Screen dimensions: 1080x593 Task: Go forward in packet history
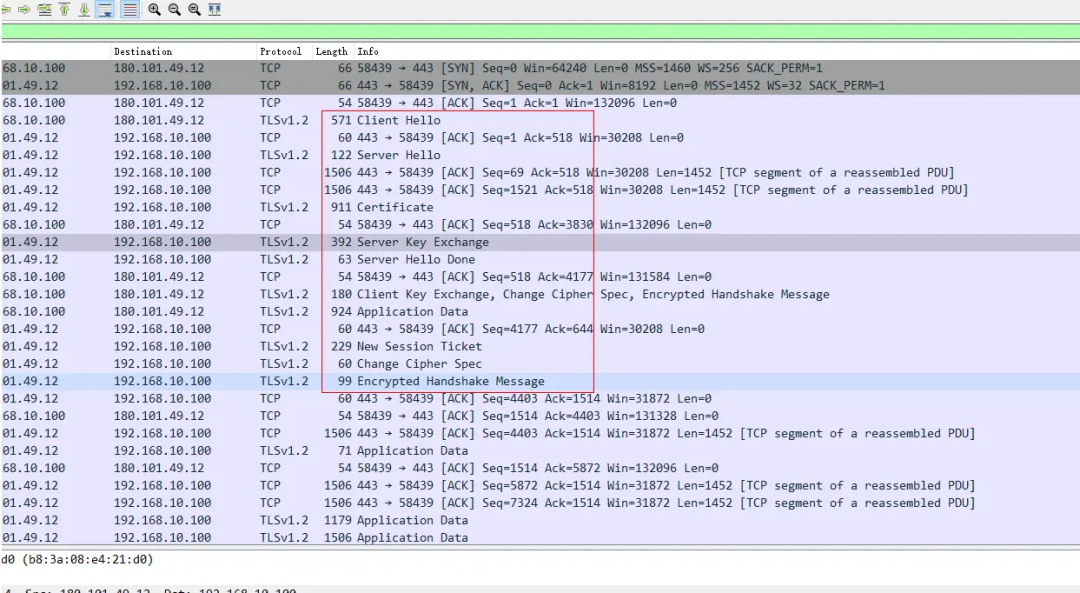point(25,9)
